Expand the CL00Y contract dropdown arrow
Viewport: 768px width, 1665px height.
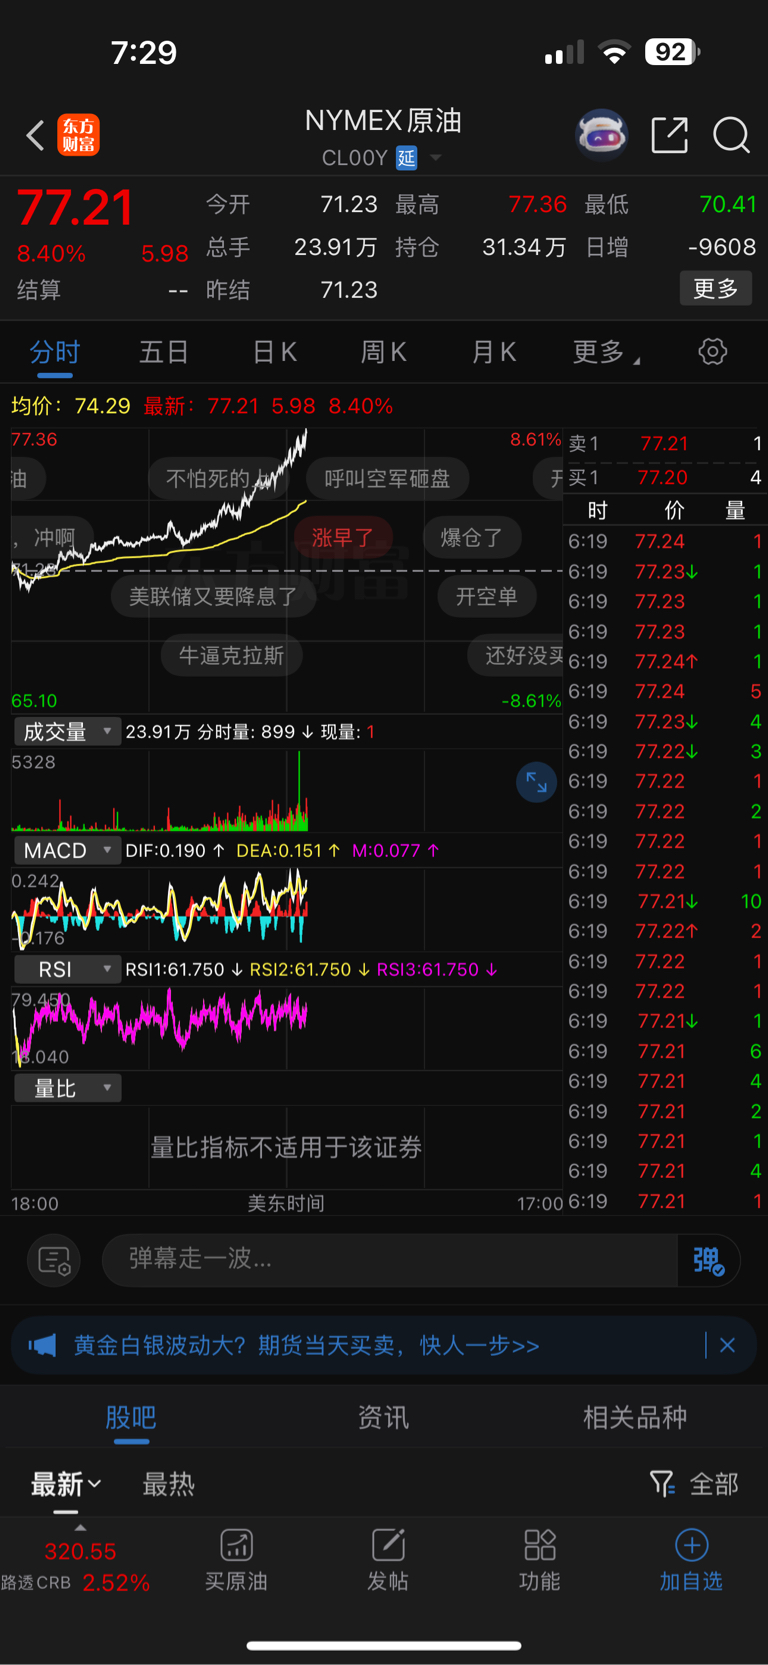click(x=435, y=157)
